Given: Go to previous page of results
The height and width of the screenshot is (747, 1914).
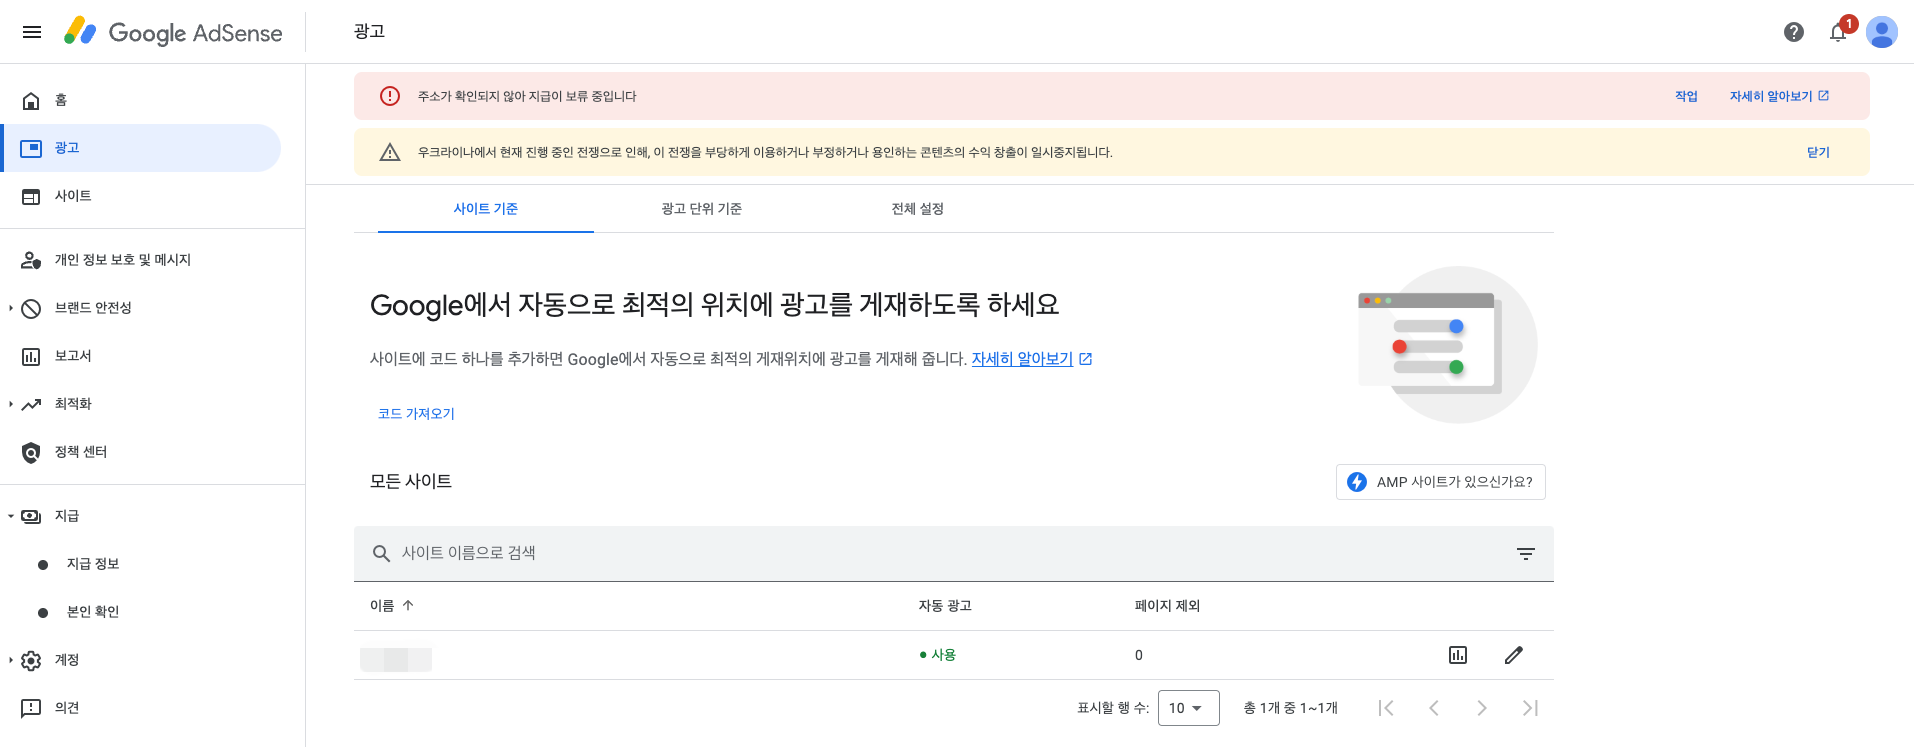Looking at the screenshot, I should 1434,708.
